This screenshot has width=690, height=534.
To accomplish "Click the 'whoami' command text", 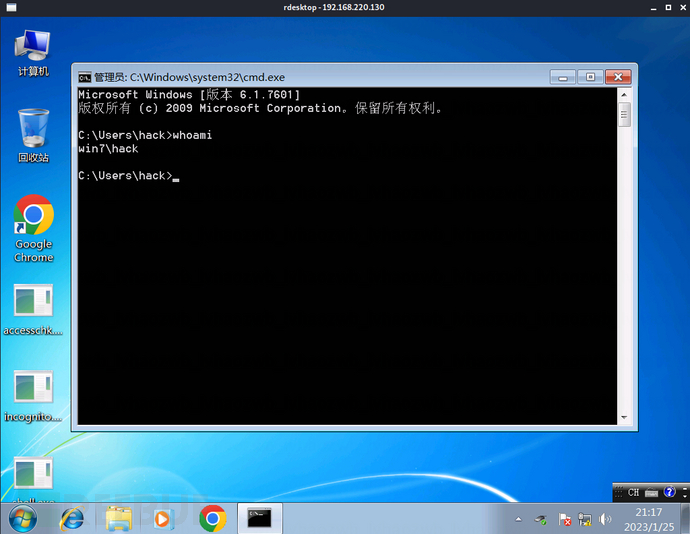I will pos(192,135).
